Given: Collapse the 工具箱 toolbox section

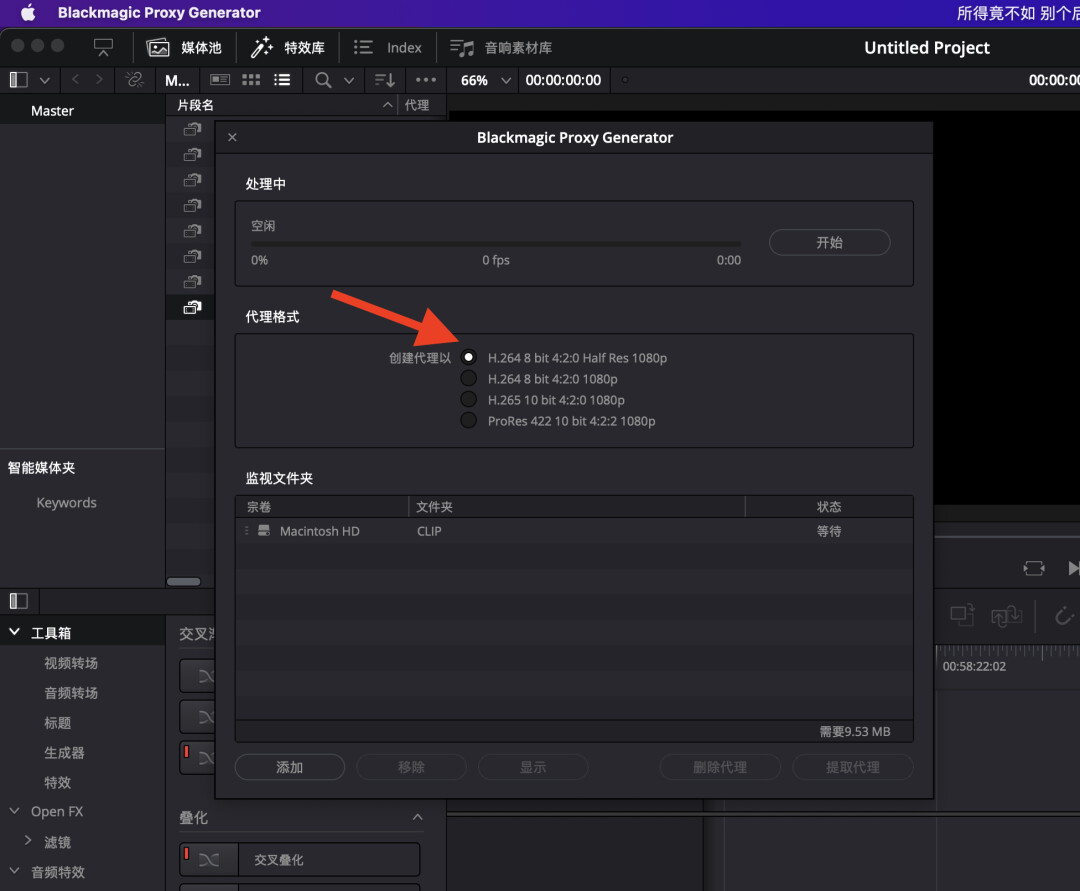Looking at the screenshot, I should pyautogui.click(x=14, y=632).
